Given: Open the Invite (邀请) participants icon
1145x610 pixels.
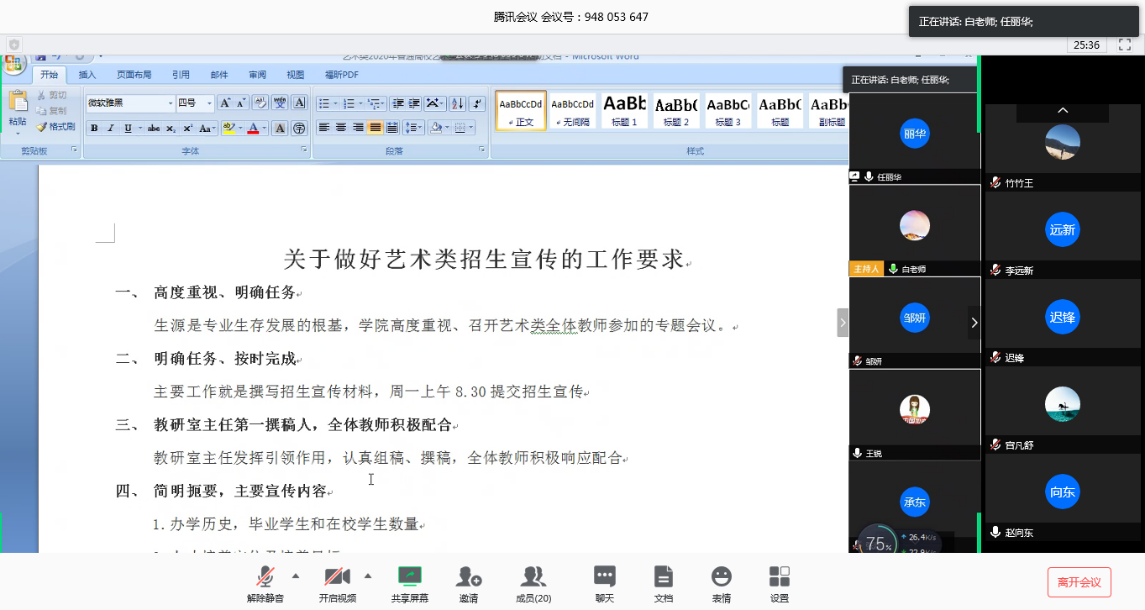Looking at the screenshot, I should coord(468,577).
